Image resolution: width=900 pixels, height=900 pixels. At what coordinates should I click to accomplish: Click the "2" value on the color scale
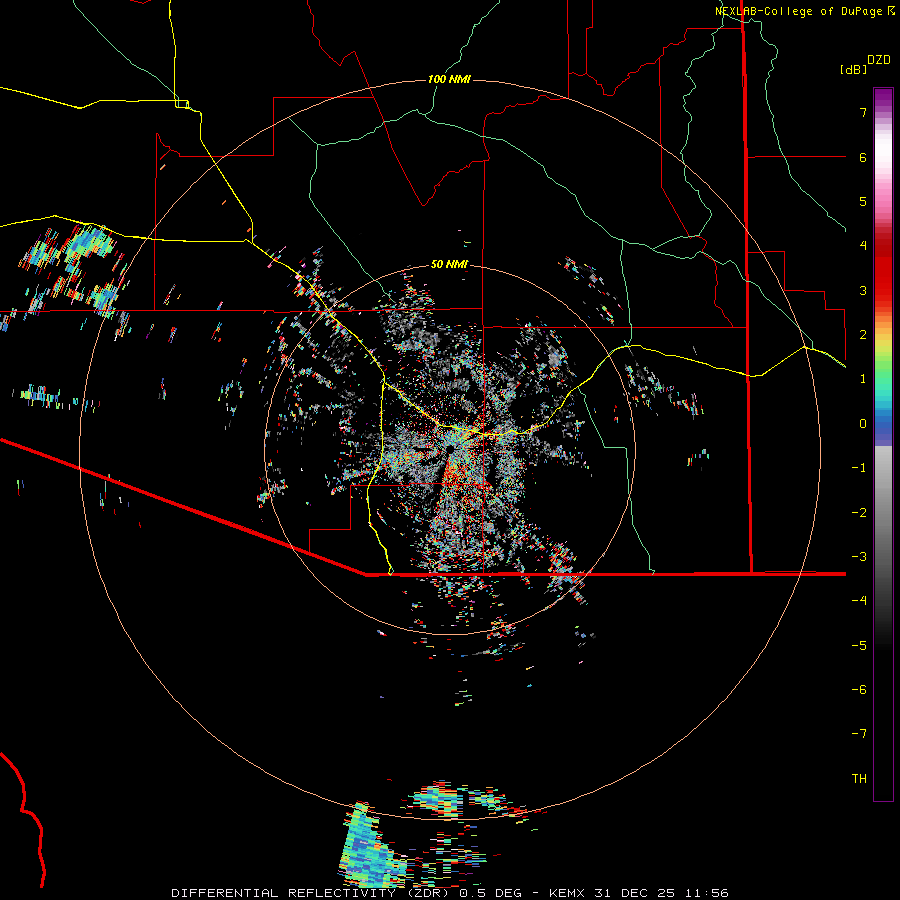[863, 335]
